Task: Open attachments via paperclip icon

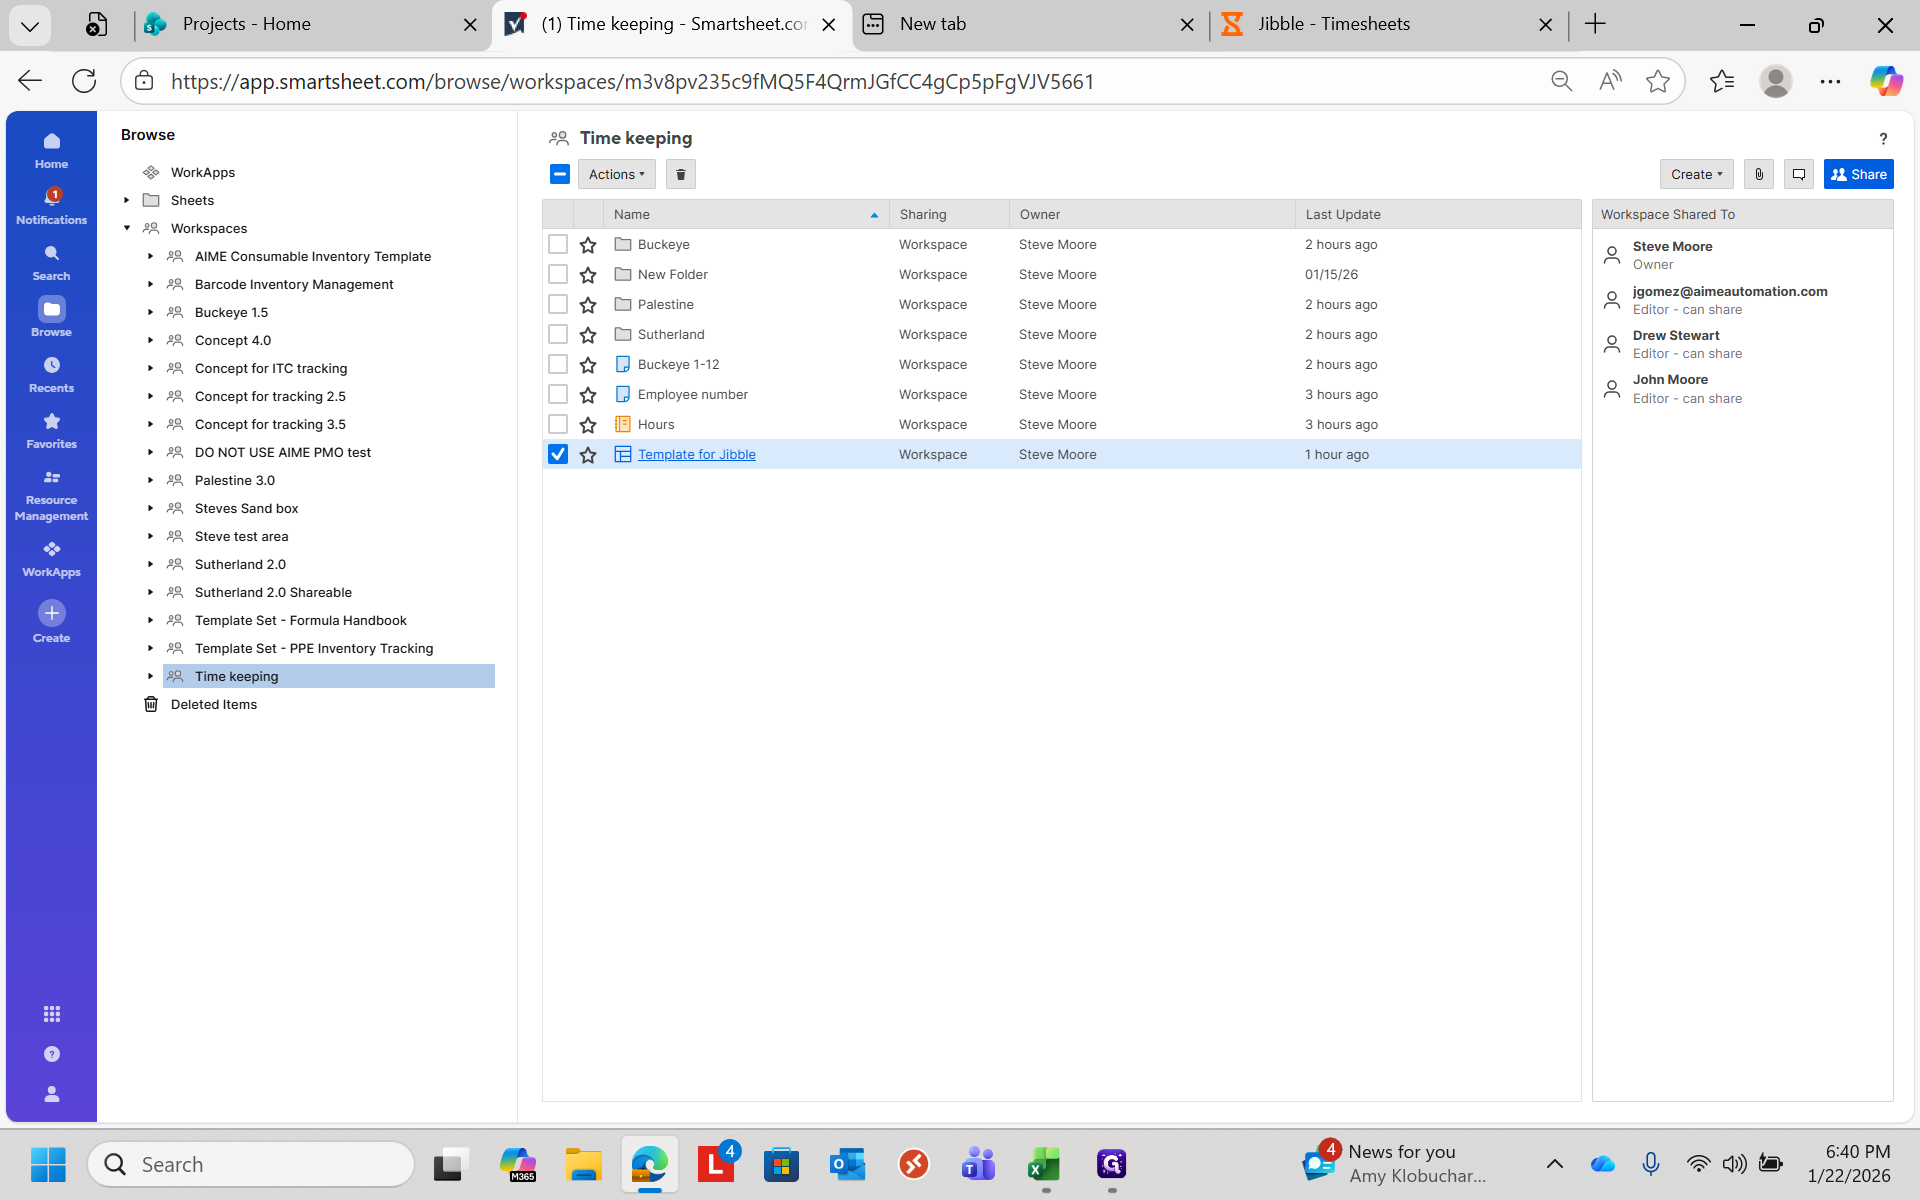Action: click(x=1759, y=174)
